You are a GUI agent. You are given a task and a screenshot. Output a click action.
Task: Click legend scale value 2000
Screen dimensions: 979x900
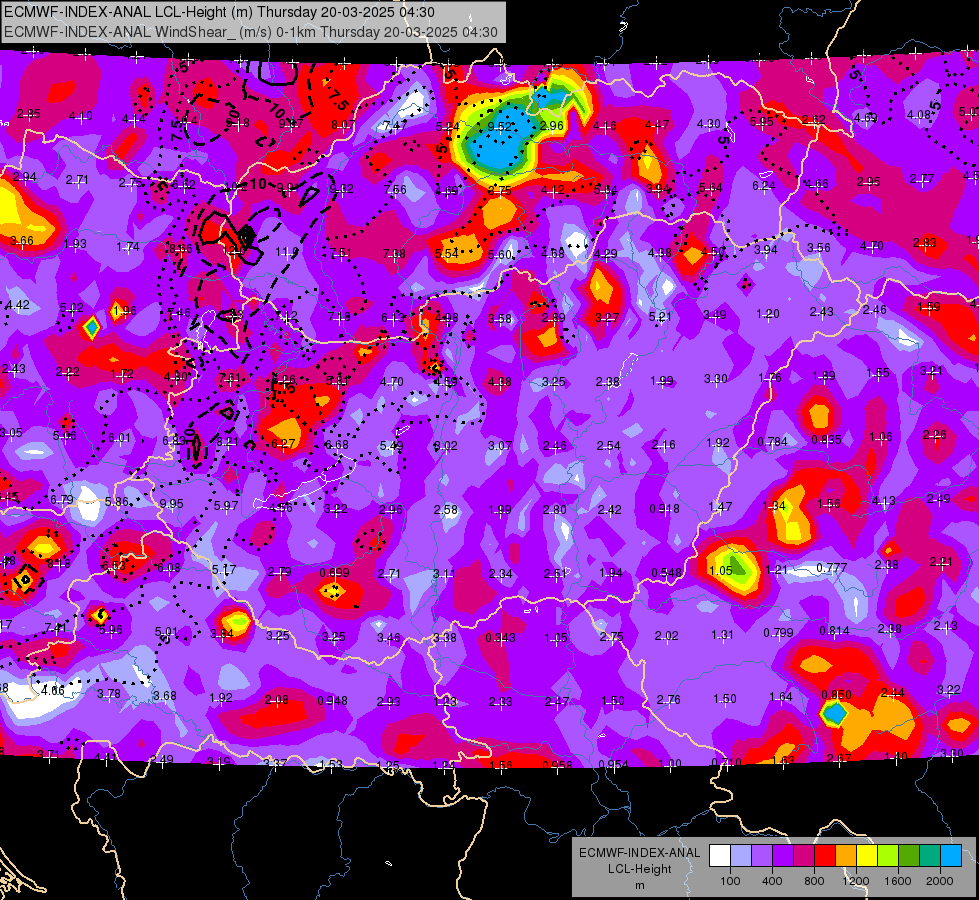click(x=940, y=881)
